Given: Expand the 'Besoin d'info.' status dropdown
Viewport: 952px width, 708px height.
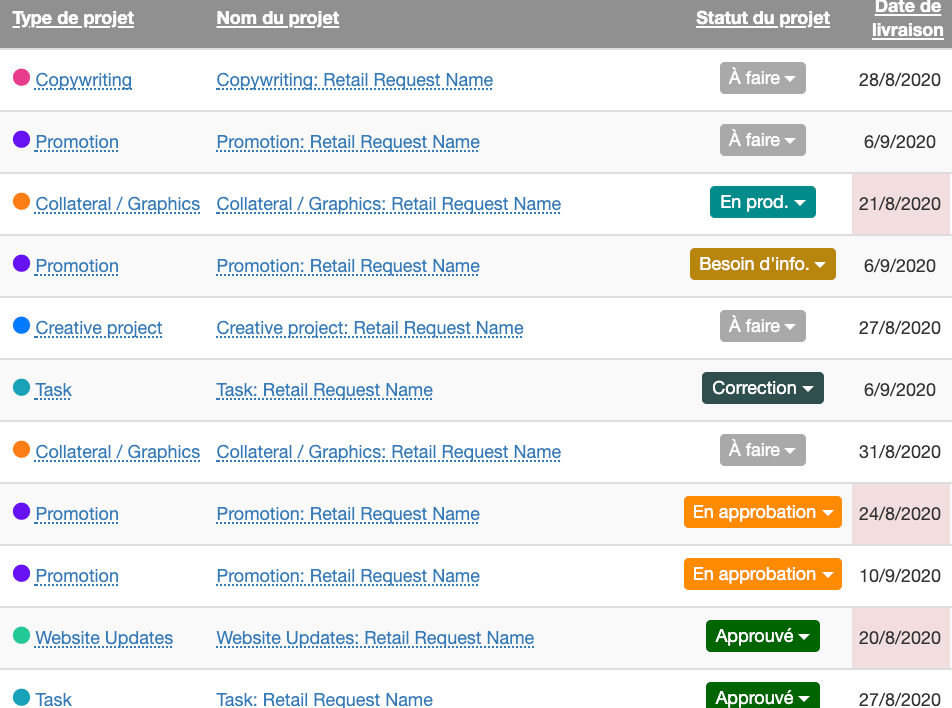Looking at the screenshot, I should pyautogui.click(x=762, y=264).
